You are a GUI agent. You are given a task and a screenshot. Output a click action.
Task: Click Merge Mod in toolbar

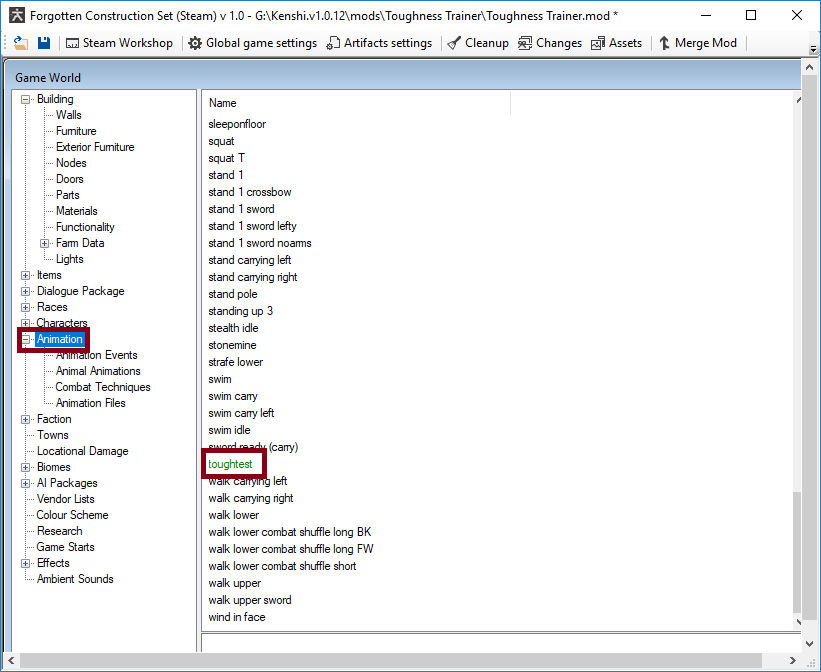click(x=698, y=43)
